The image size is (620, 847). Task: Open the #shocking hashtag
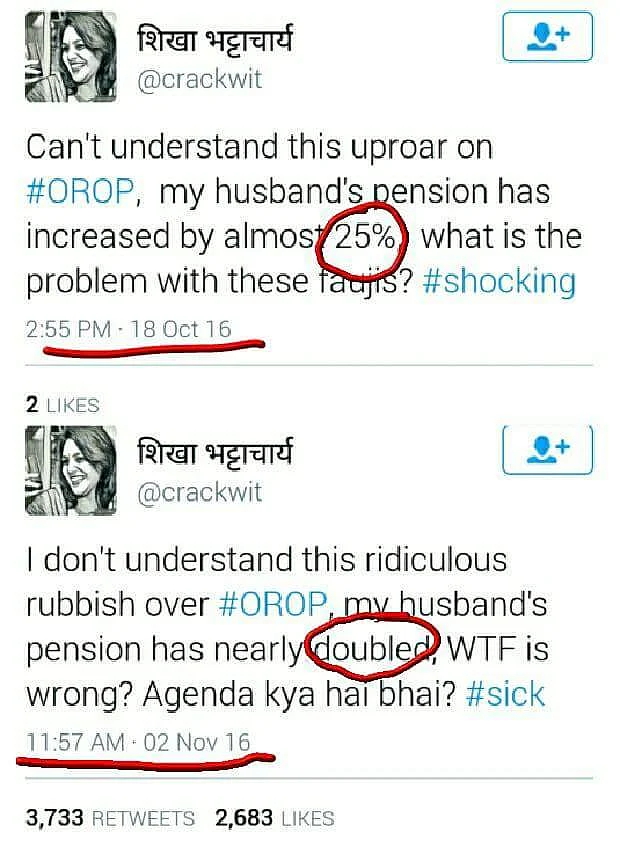[499, 282]
